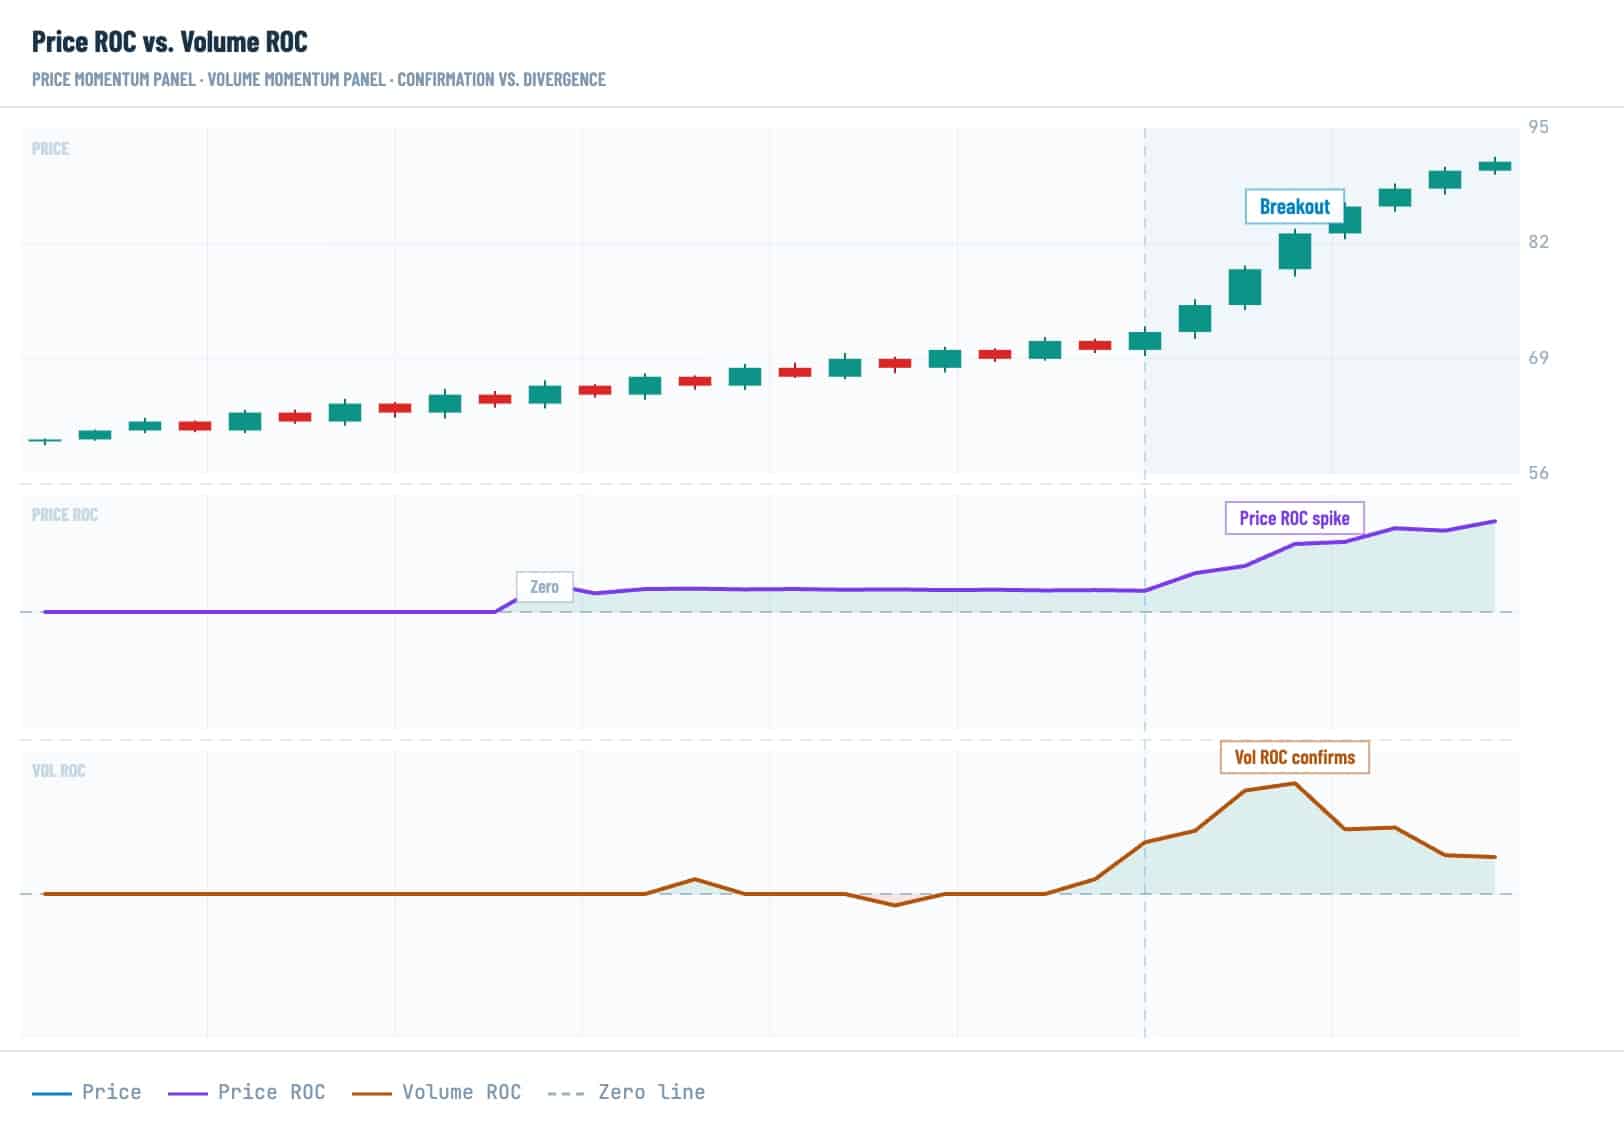This screenshot has width=1624, height=1138.
Task: Click the chart title Price ROC vs. Volume ROC
Action: coord(170,41)
